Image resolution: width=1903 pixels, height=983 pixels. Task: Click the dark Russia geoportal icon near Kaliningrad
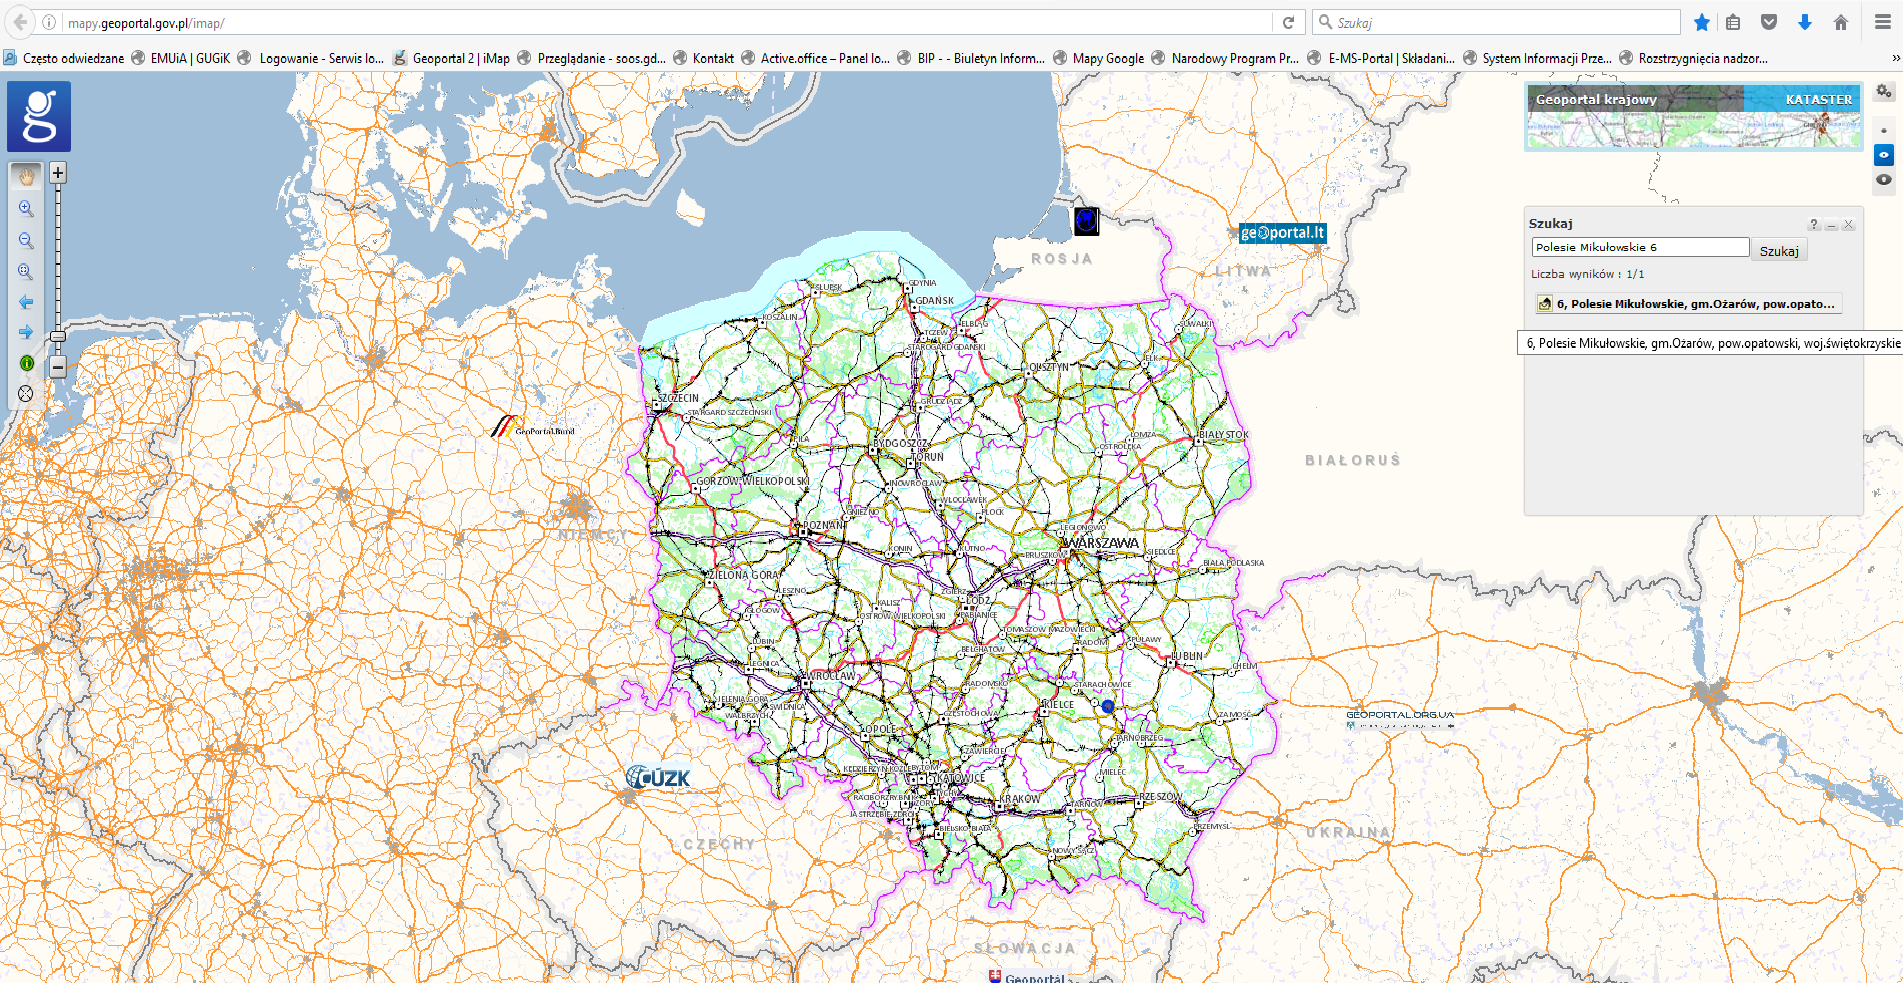(x=1087, y=221)
